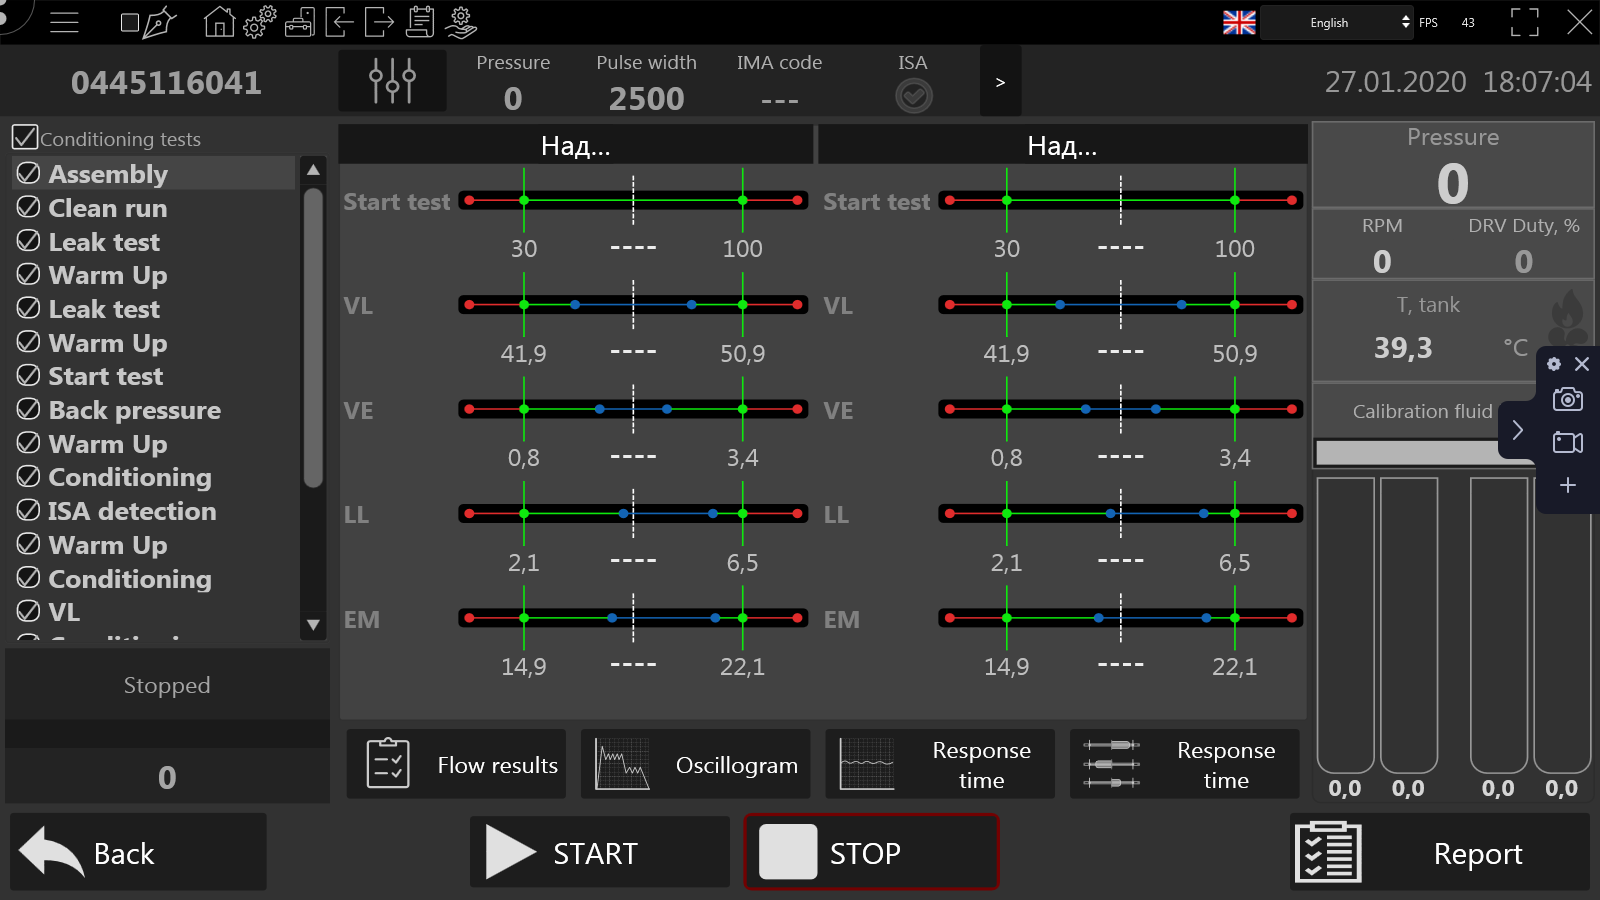Open the English language dropdown
The width and height of the screenshot is (1600, 900).
pyautogui.click(x=1336, y=22)
